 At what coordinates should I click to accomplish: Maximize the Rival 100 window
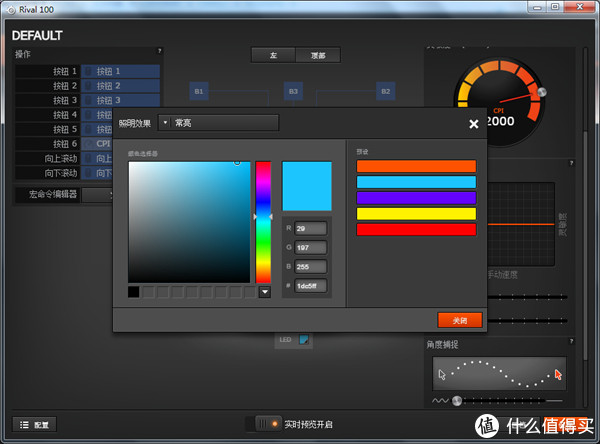555,7
